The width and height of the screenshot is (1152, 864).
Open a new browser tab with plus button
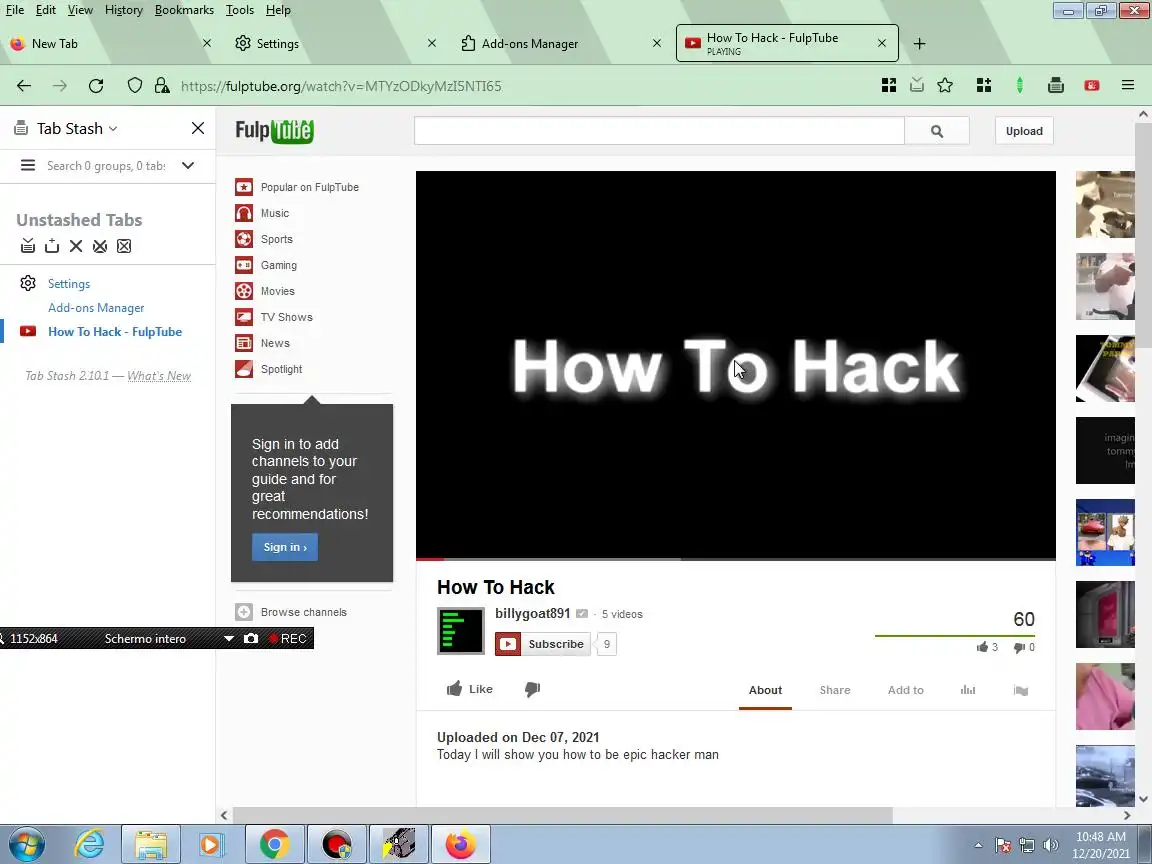pos(919,43)
